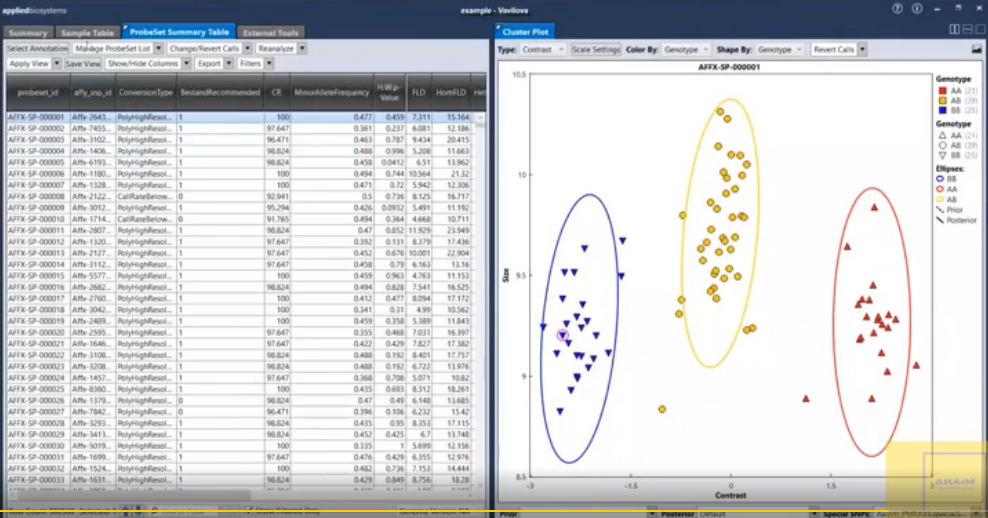Open the Export dropdown arrow
The width and height of the screenshot is (988, 518).
pyautogui.click(x=229, y=63)
